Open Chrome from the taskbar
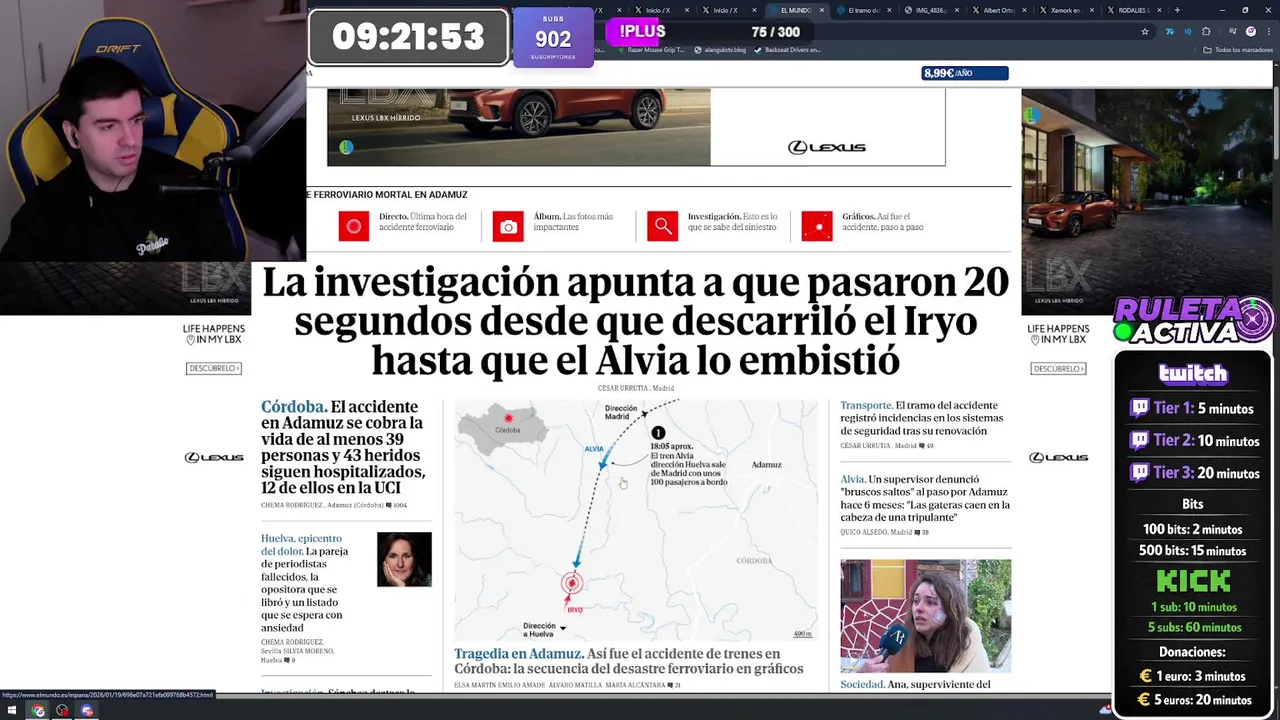1280x720 pixels. tap(38, 710)
